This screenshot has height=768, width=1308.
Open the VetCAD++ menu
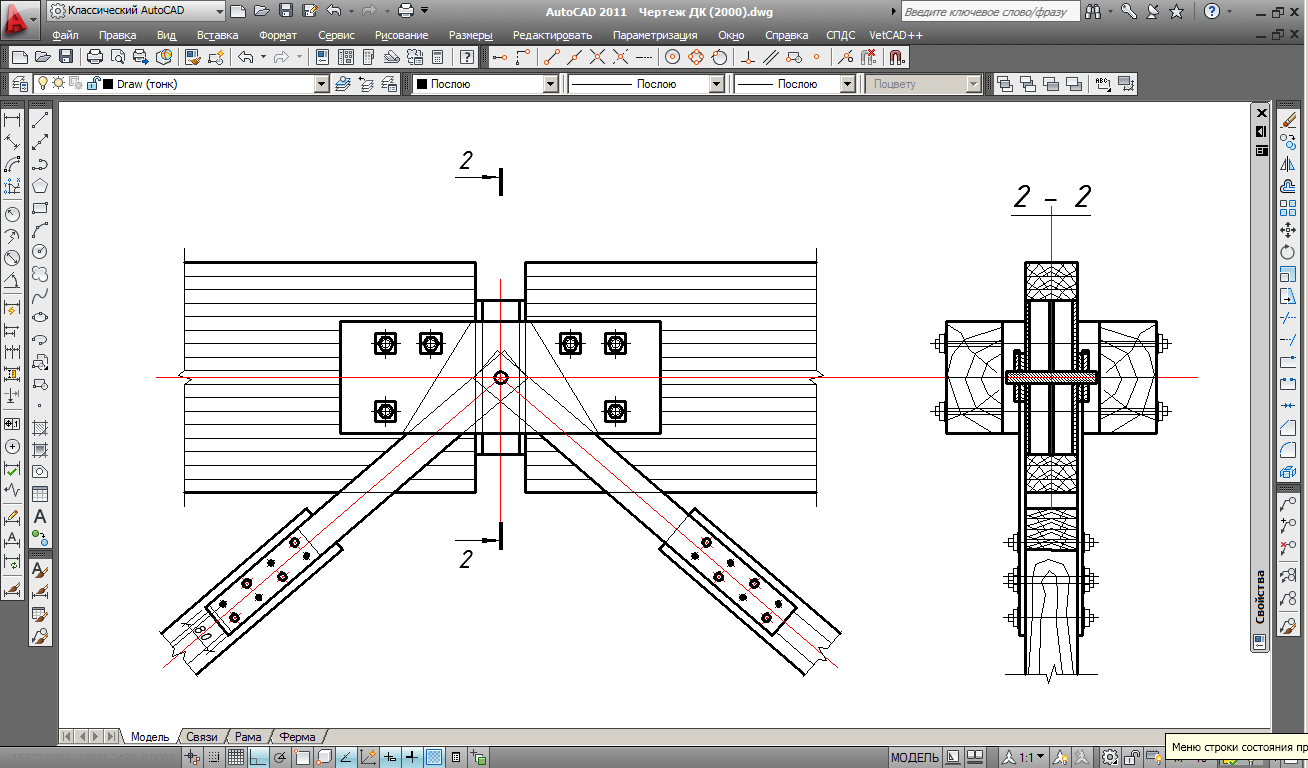896,35
